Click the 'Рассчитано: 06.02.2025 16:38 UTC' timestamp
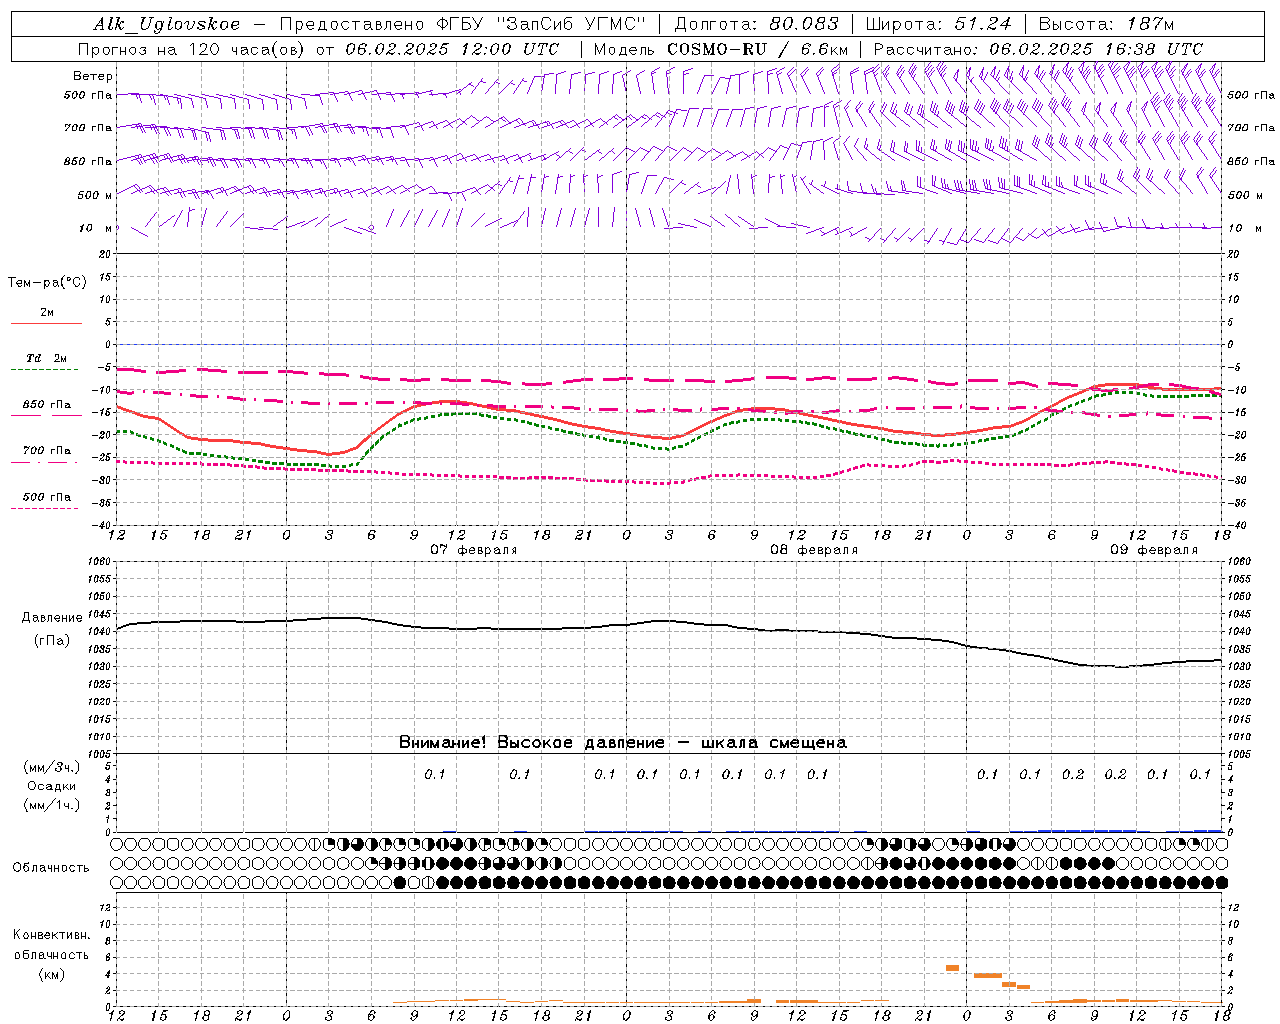Image resolution: width=1280 pixels, height=1024 pixels. 1038,49
